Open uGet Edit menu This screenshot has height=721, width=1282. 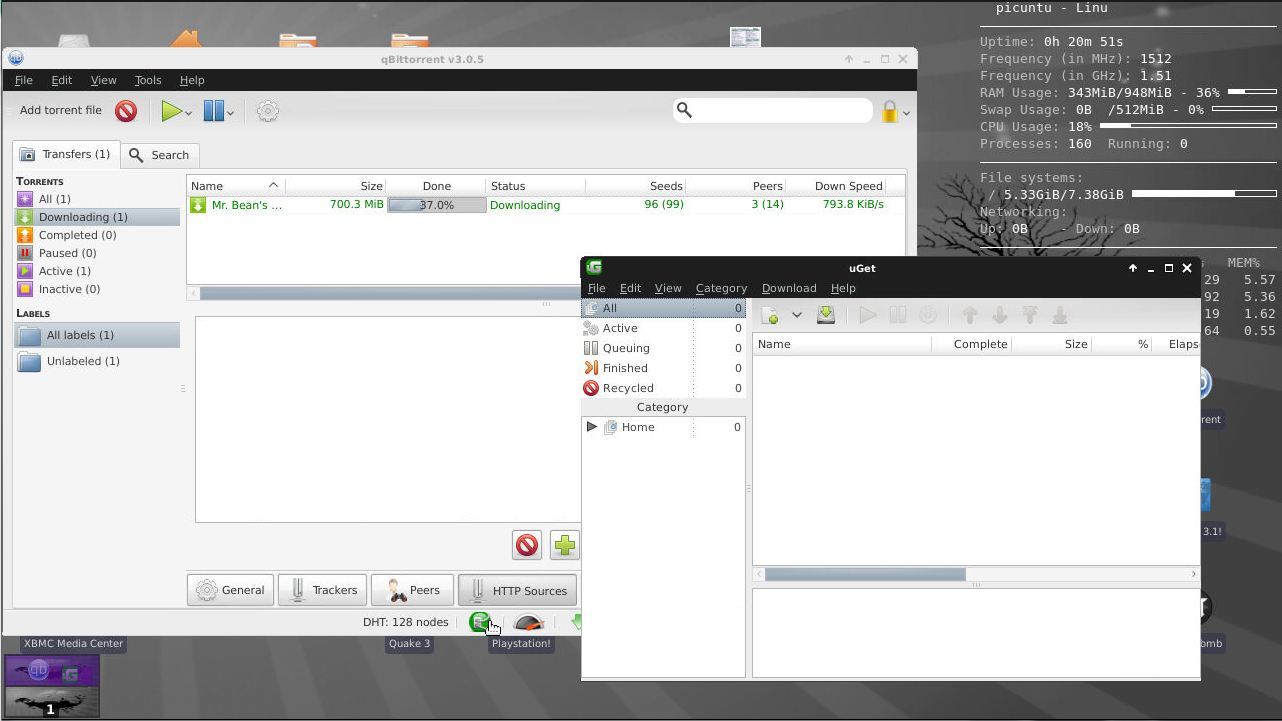point(630,288)
